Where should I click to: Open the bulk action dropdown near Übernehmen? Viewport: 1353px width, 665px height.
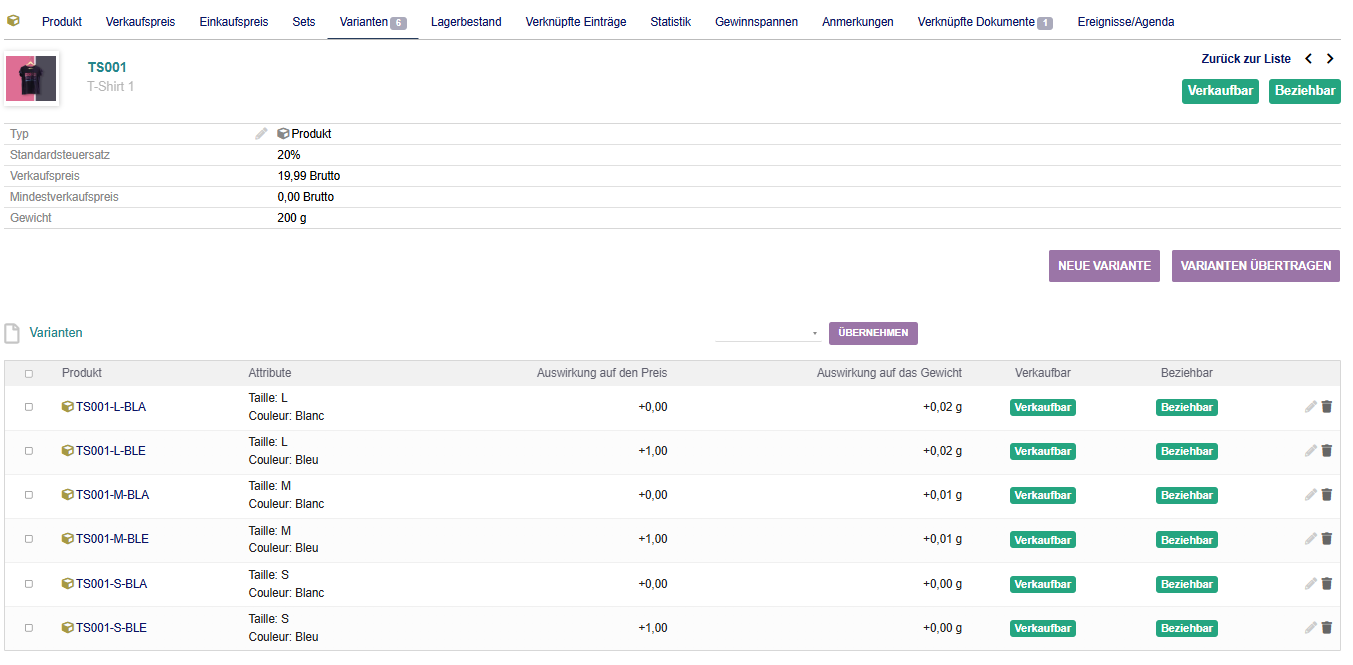point(768,333)
